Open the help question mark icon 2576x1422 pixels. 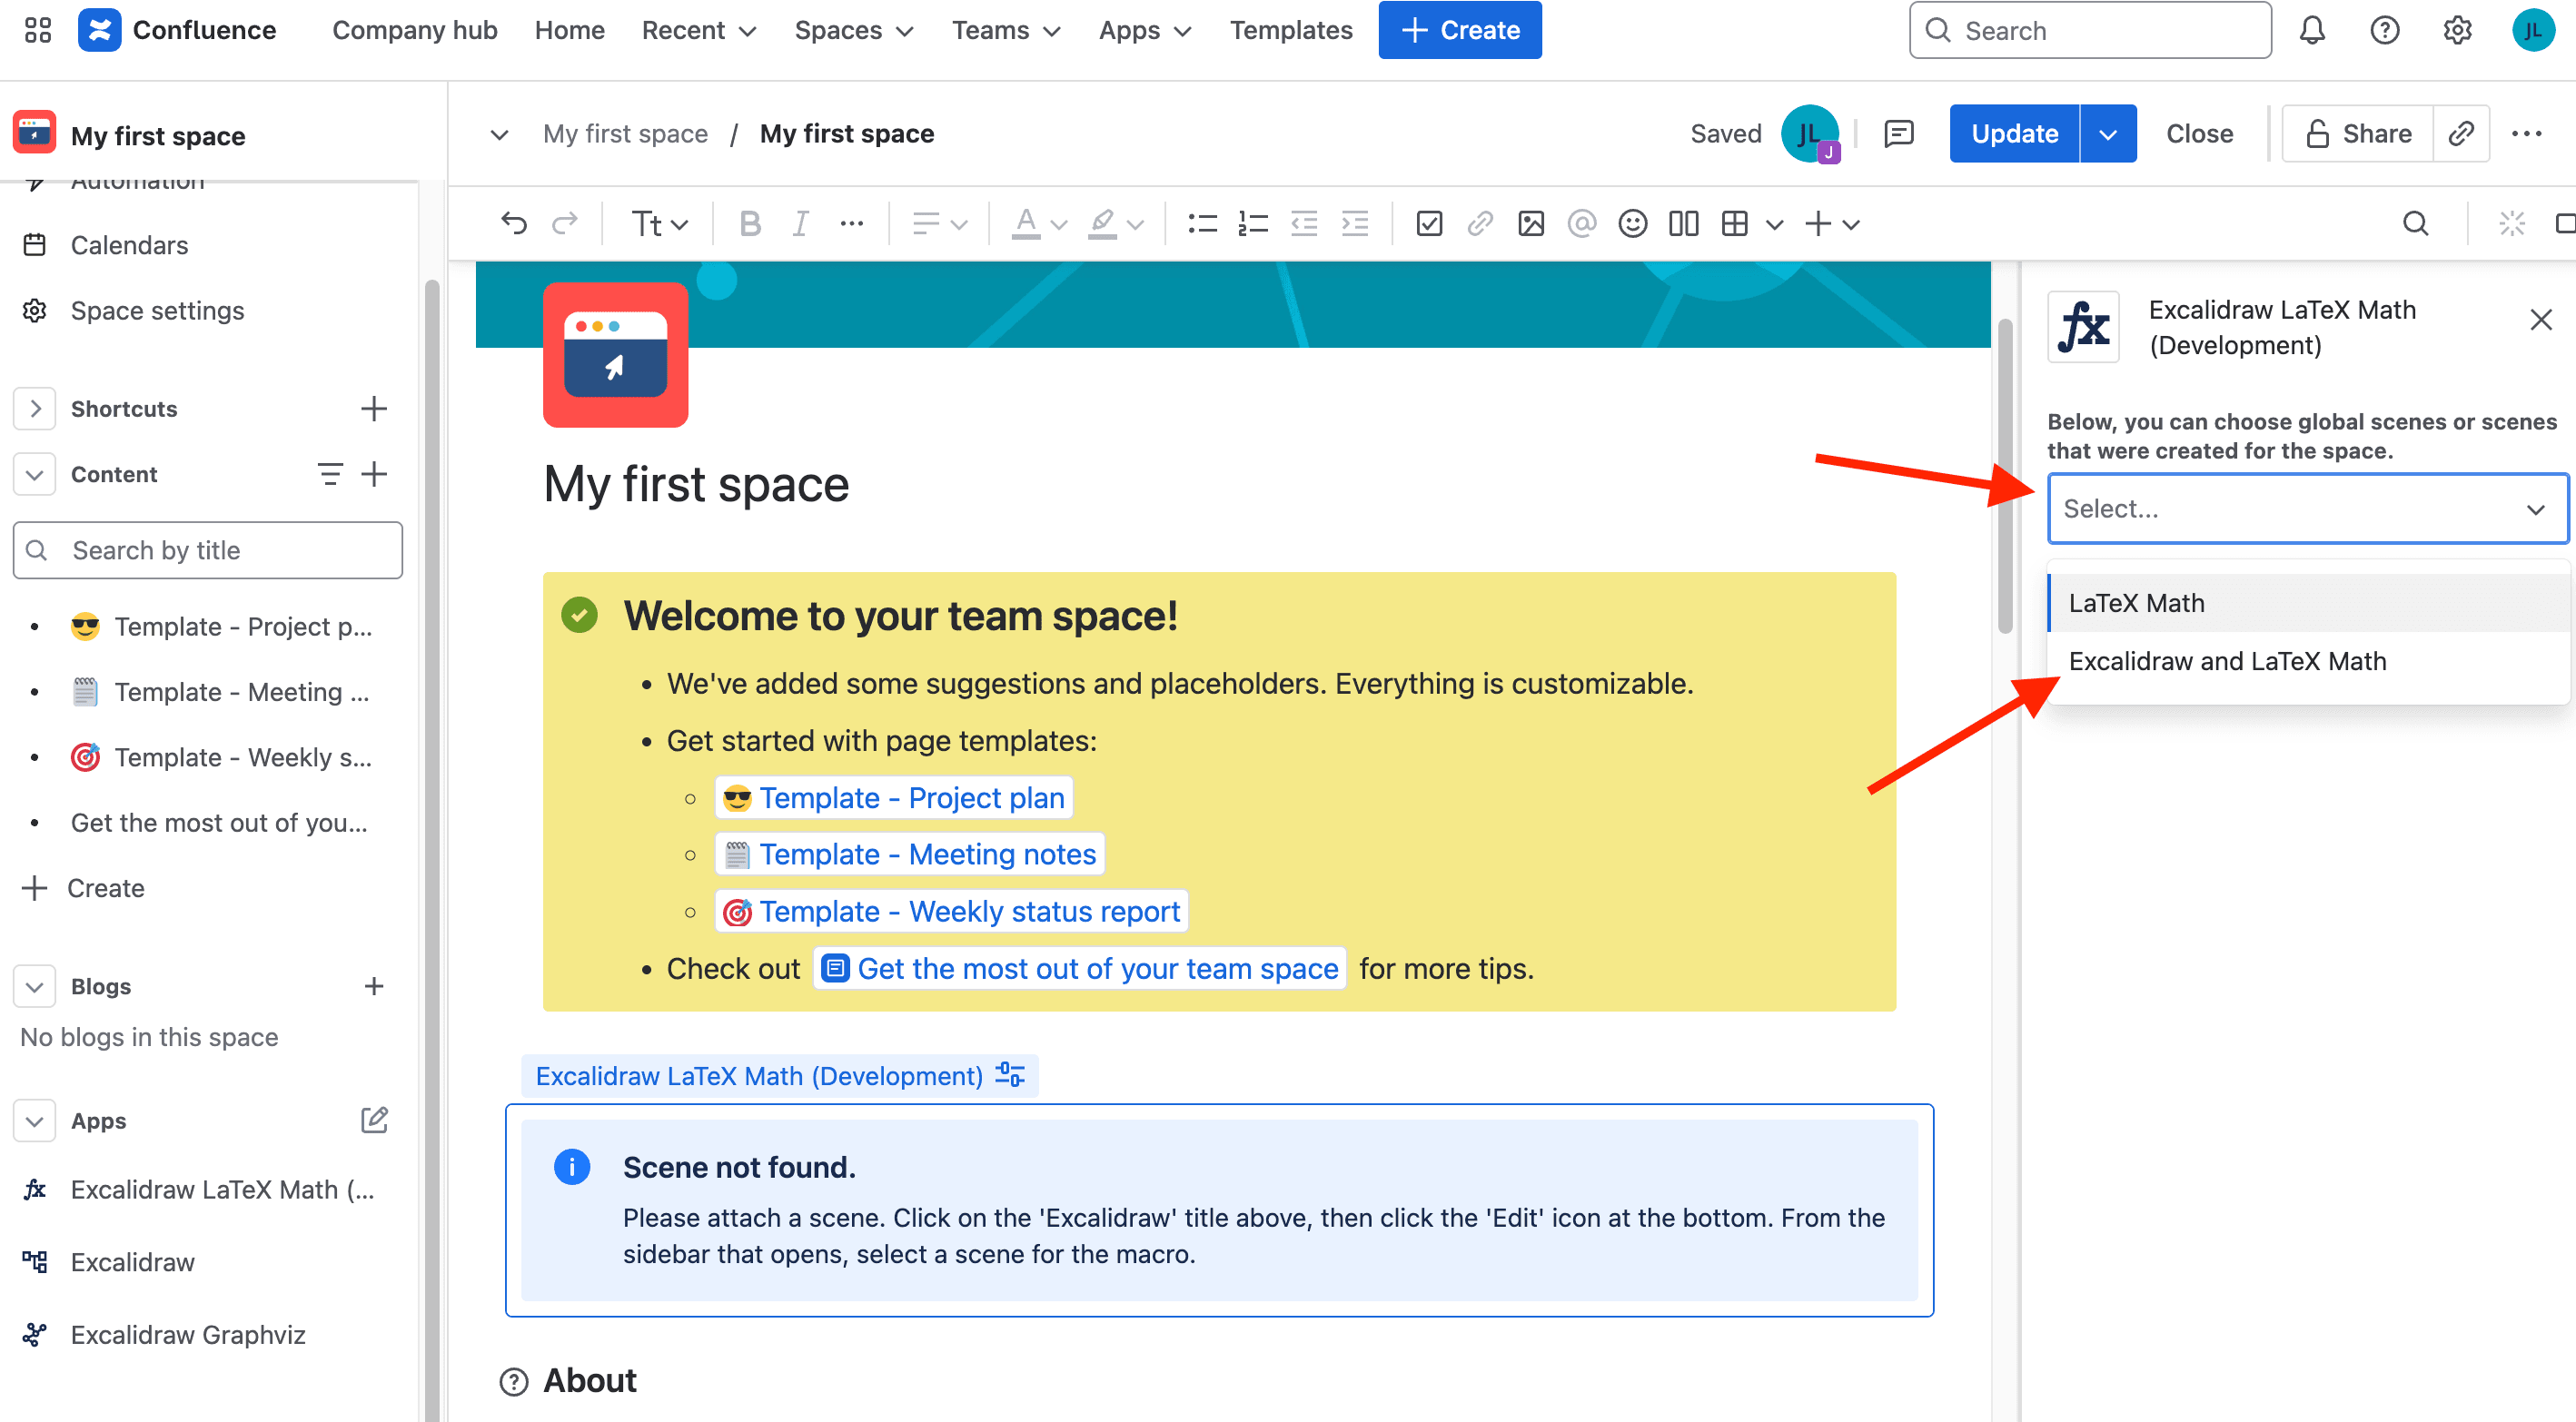tap(2384, 30)
